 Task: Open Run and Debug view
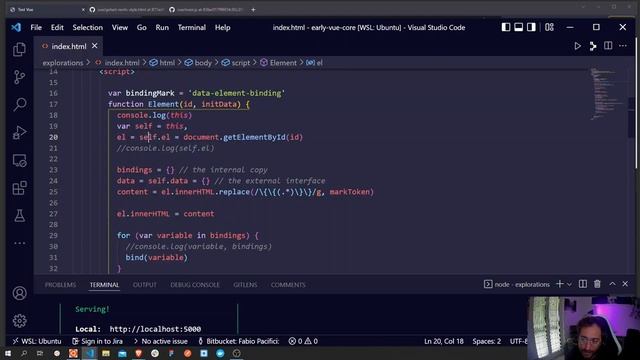point(19,132)
